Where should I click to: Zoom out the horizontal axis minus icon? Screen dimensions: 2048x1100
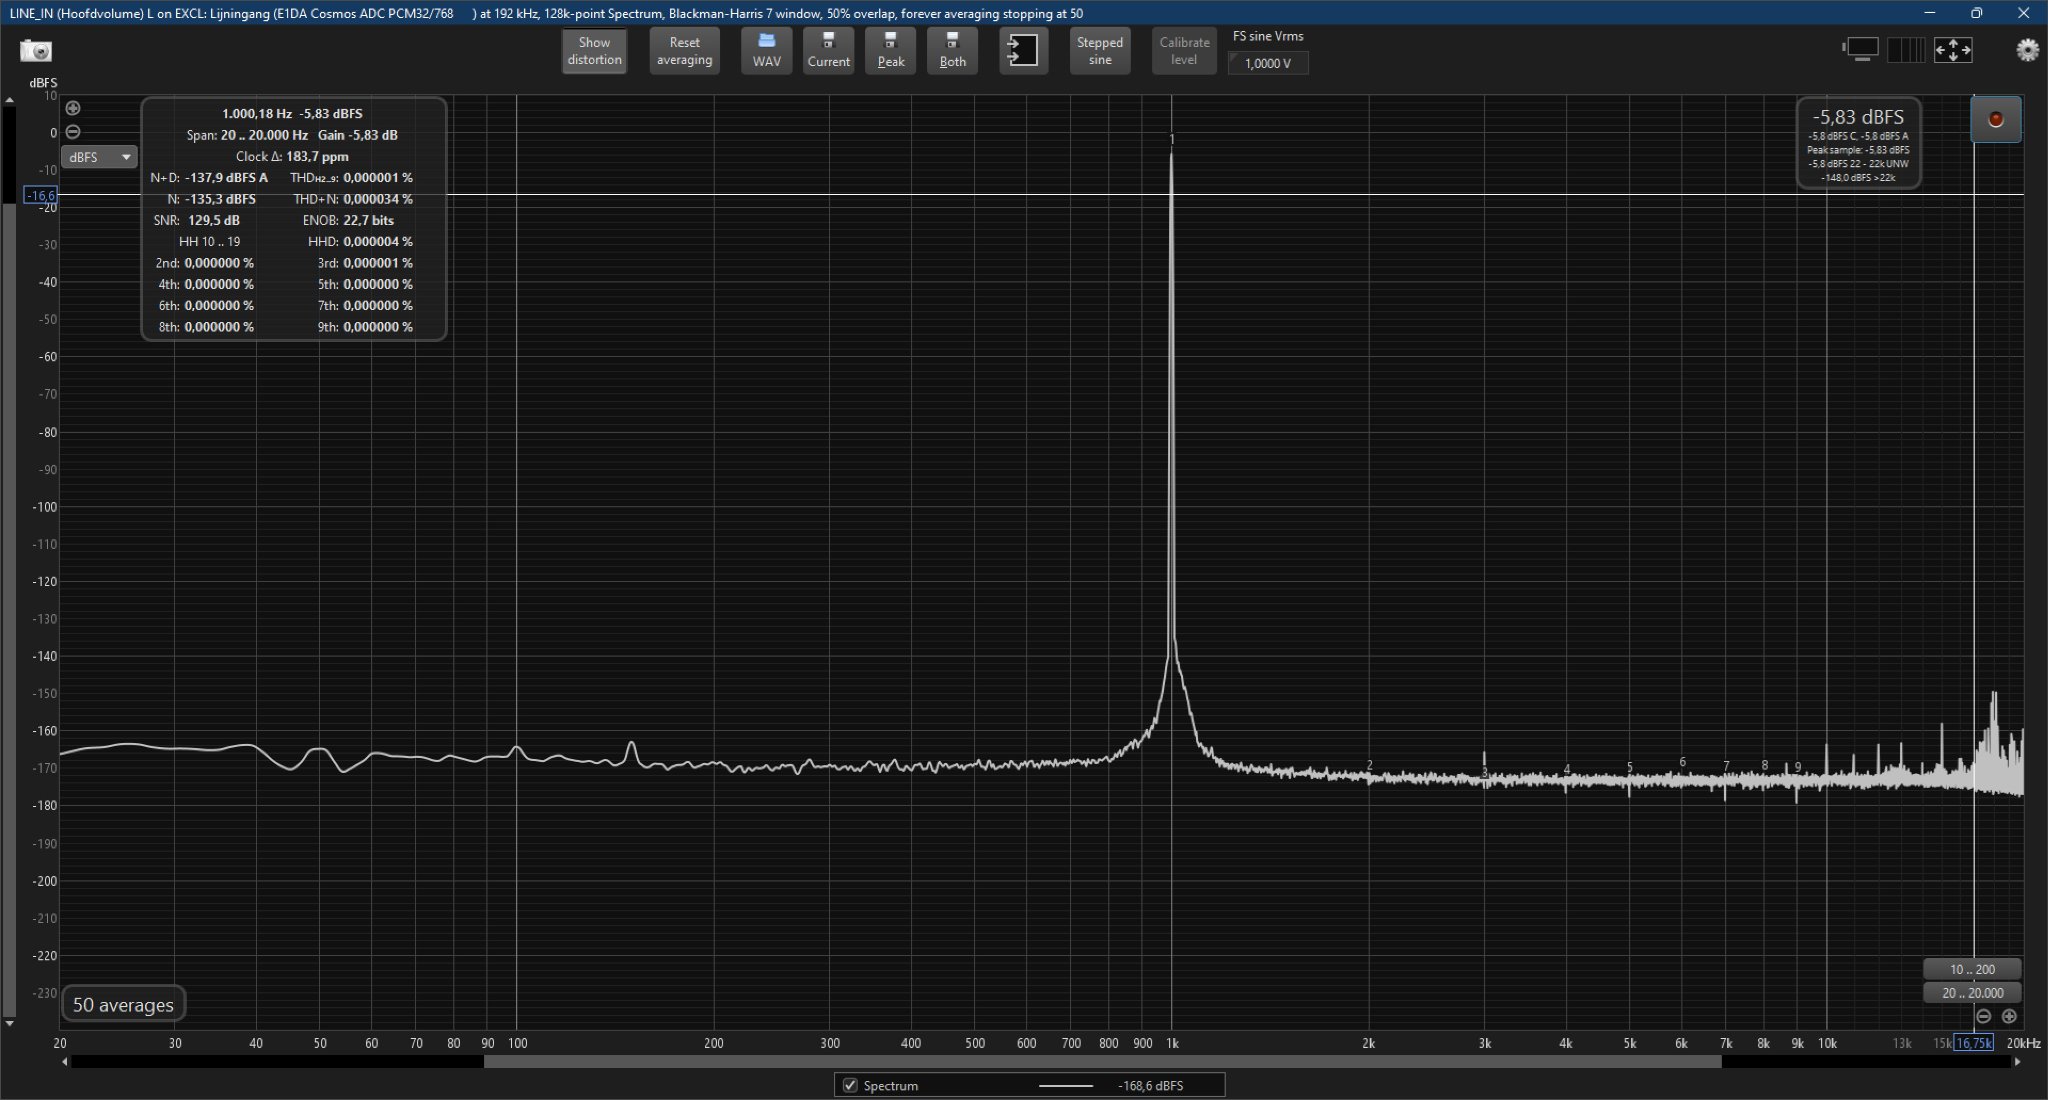point(1984,1016)
